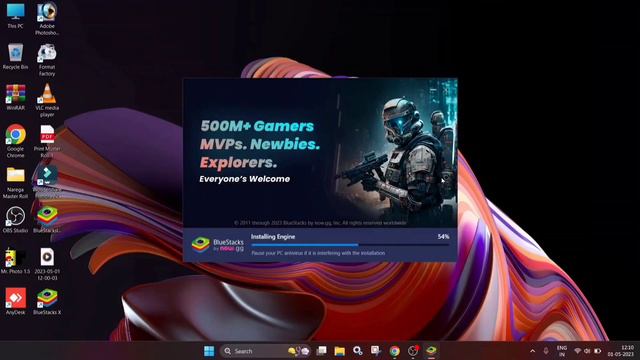
Task: Open the Snipping Tool on the taskbar
Action: point(376,351)
